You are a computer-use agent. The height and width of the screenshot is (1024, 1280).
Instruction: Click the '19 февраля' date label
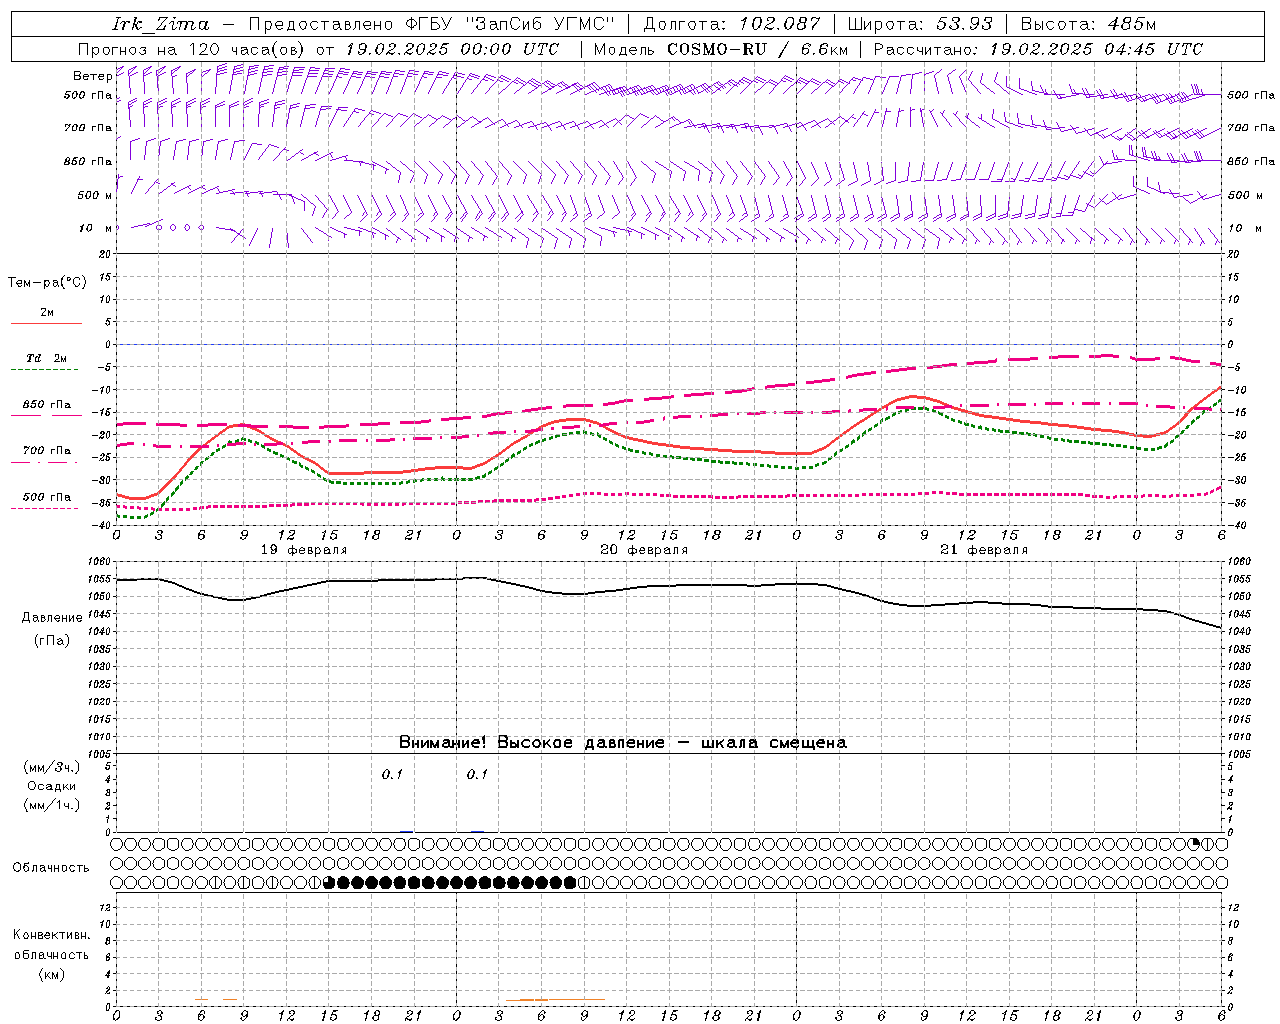tap(304, 550)
